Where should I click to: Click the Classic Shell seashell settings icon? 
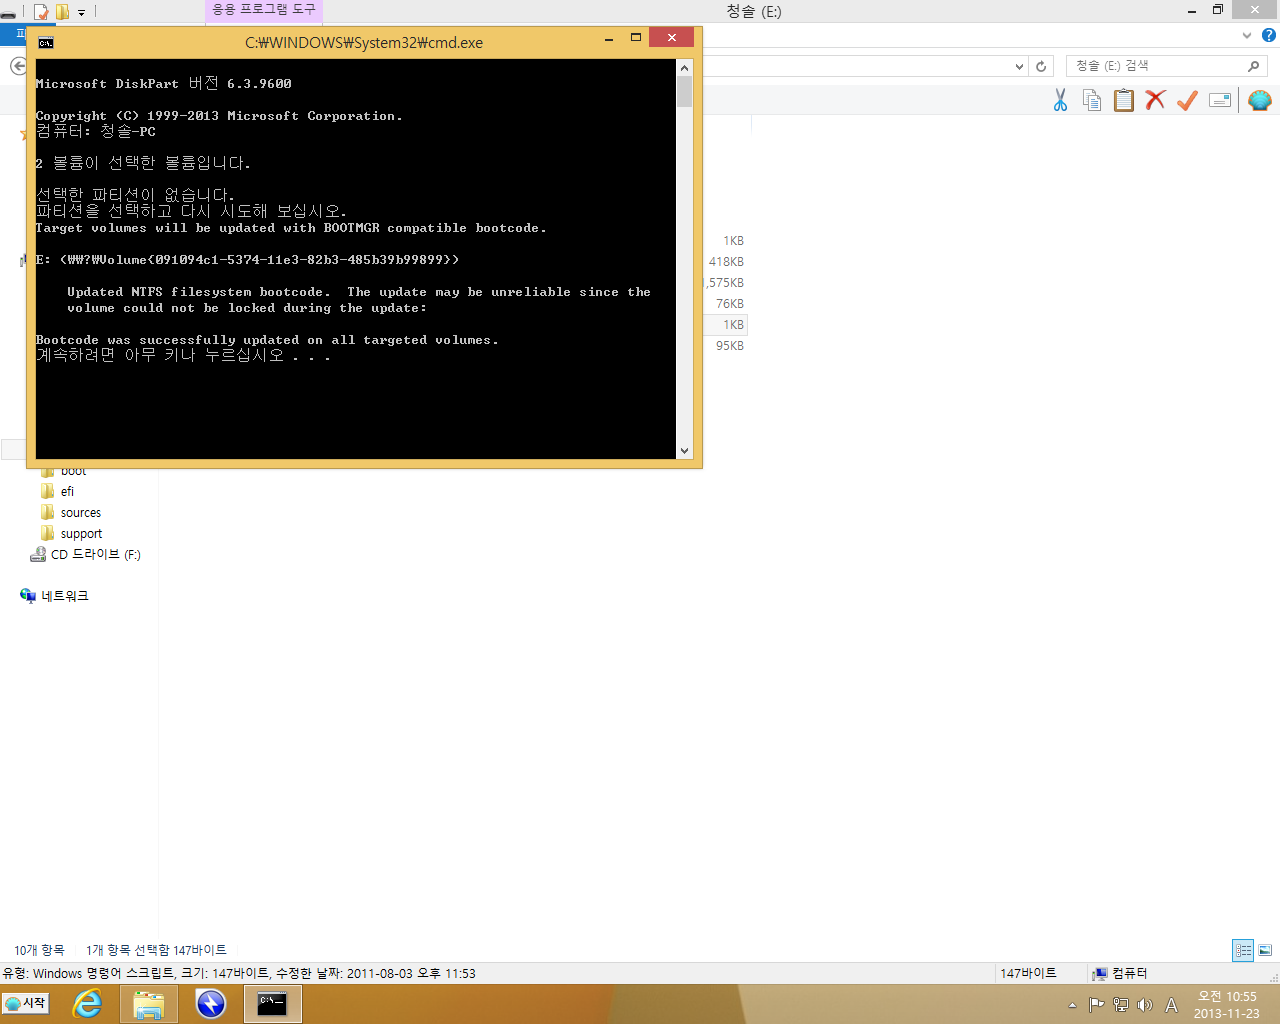[1260, 100]
